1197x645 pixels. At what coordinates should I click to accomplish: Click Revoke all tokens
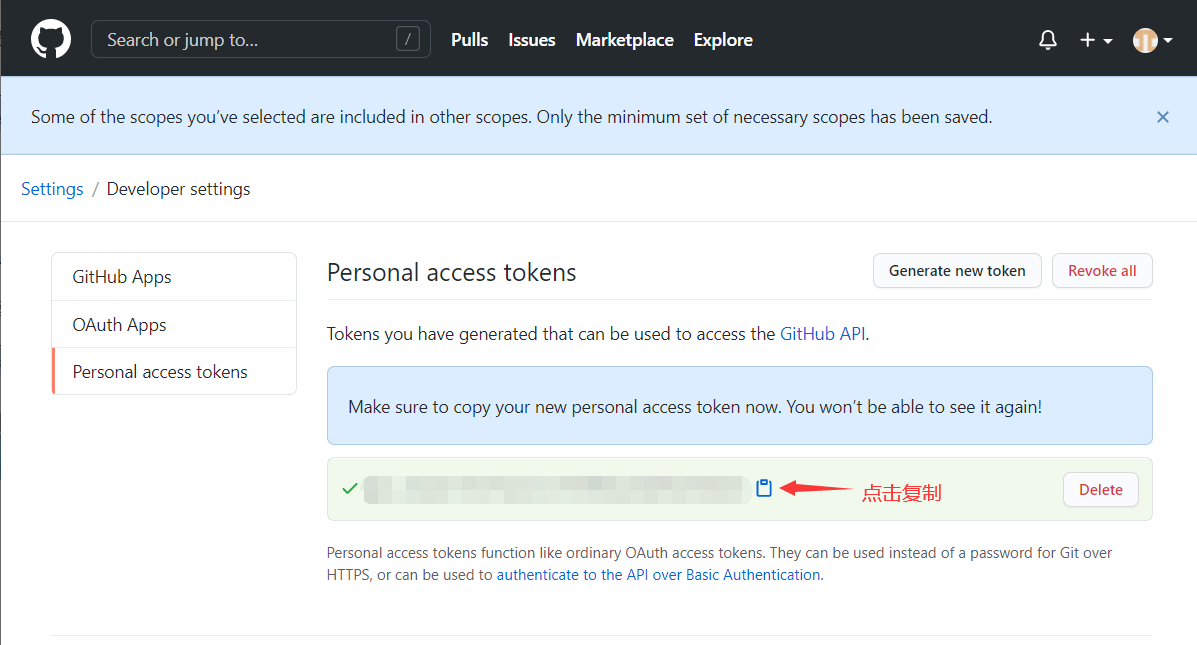(x=1101, y=270)
